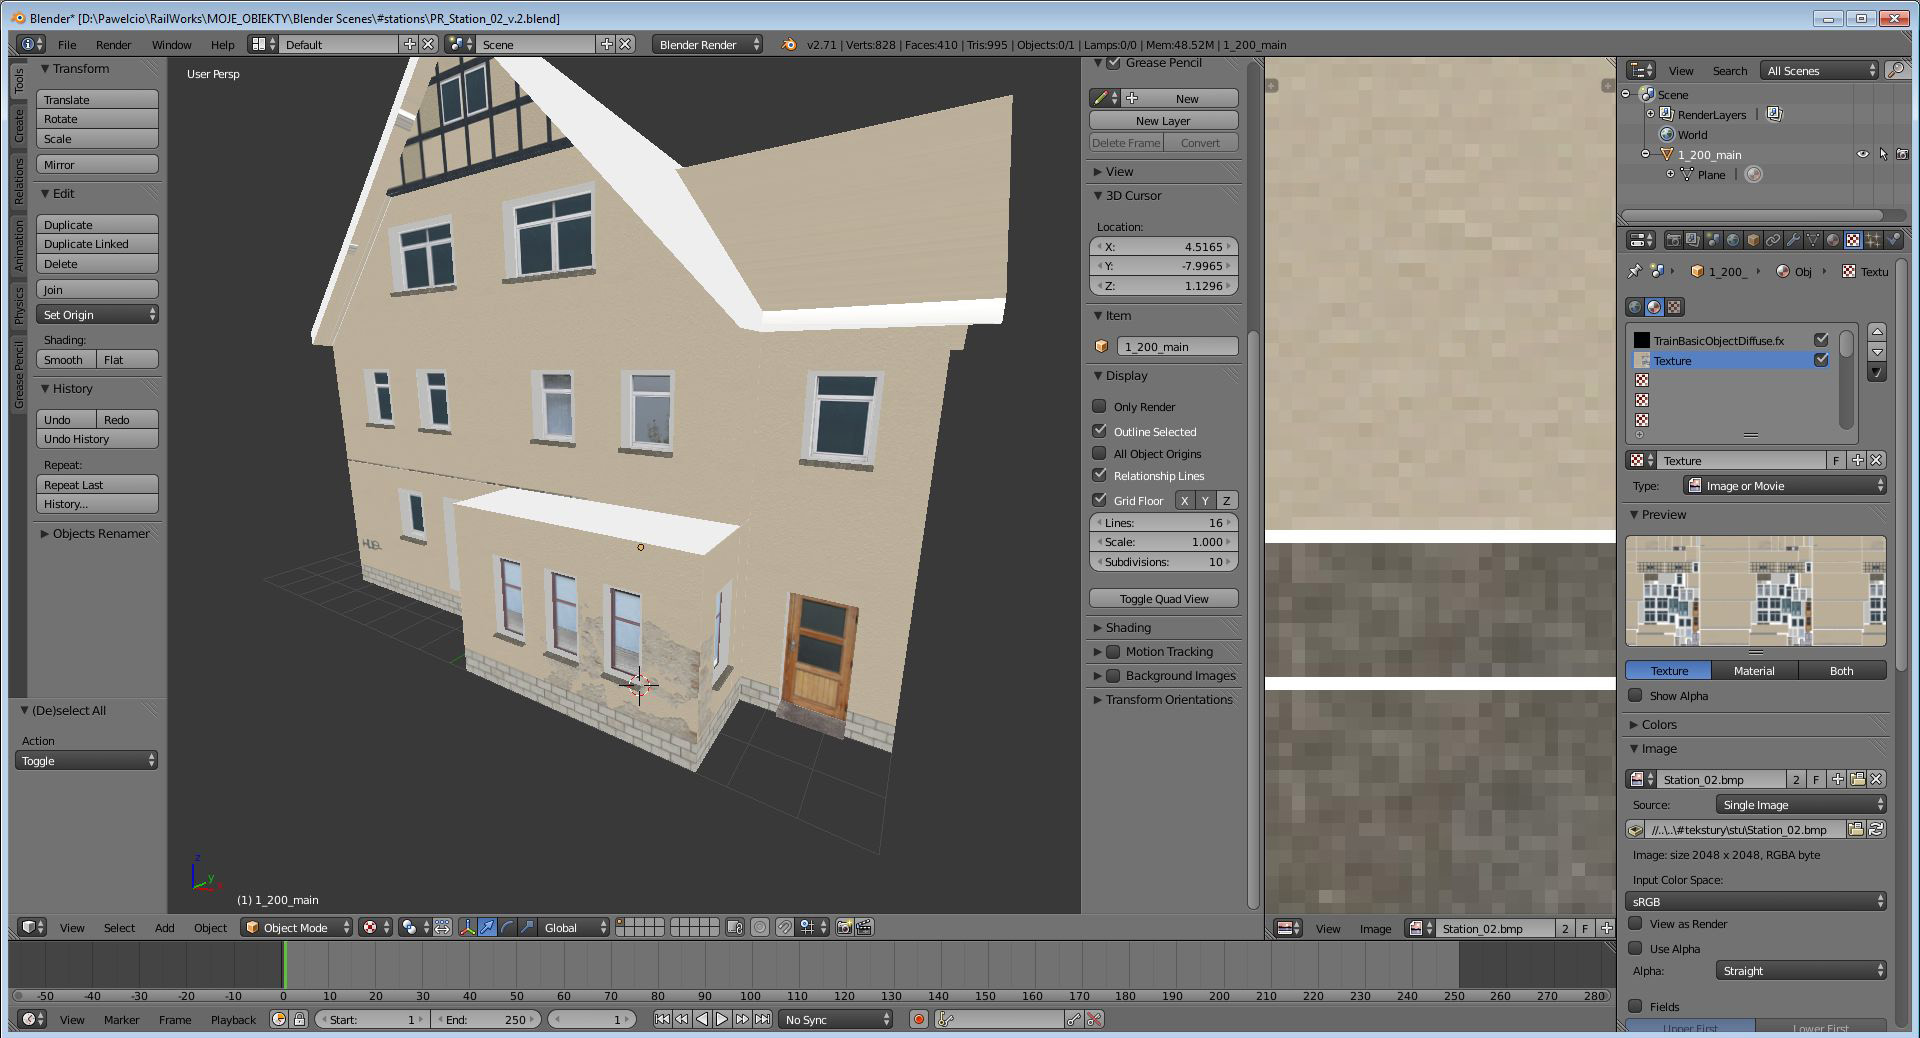This screenshot has width=1920, height=1038.
Task: Open the Blender Render engine dropdown
Action: point(707,45)
